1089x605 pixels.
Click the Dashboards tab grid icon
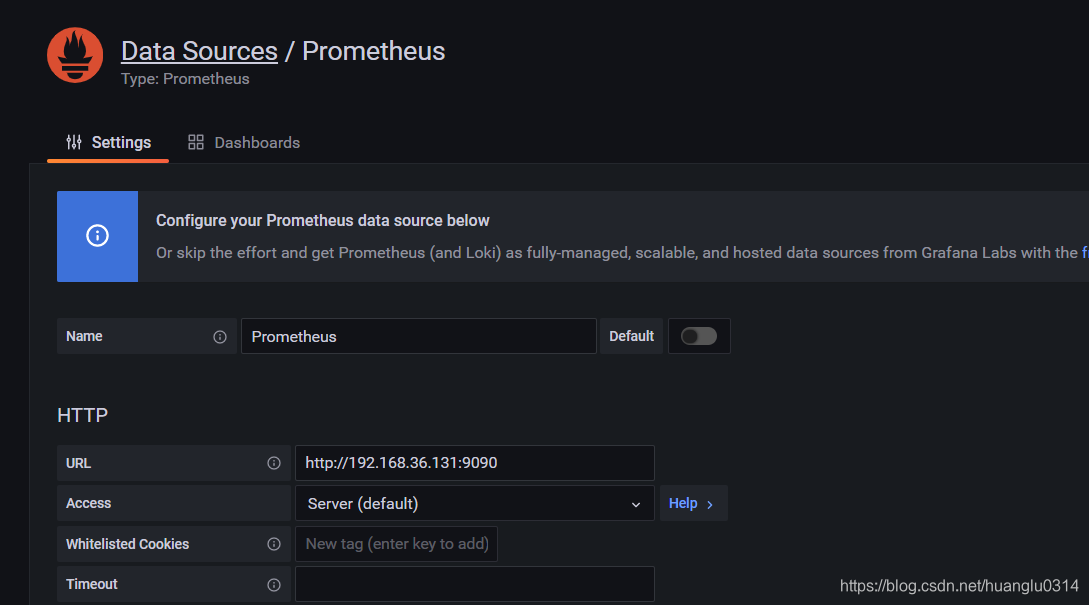coord(196,142)
